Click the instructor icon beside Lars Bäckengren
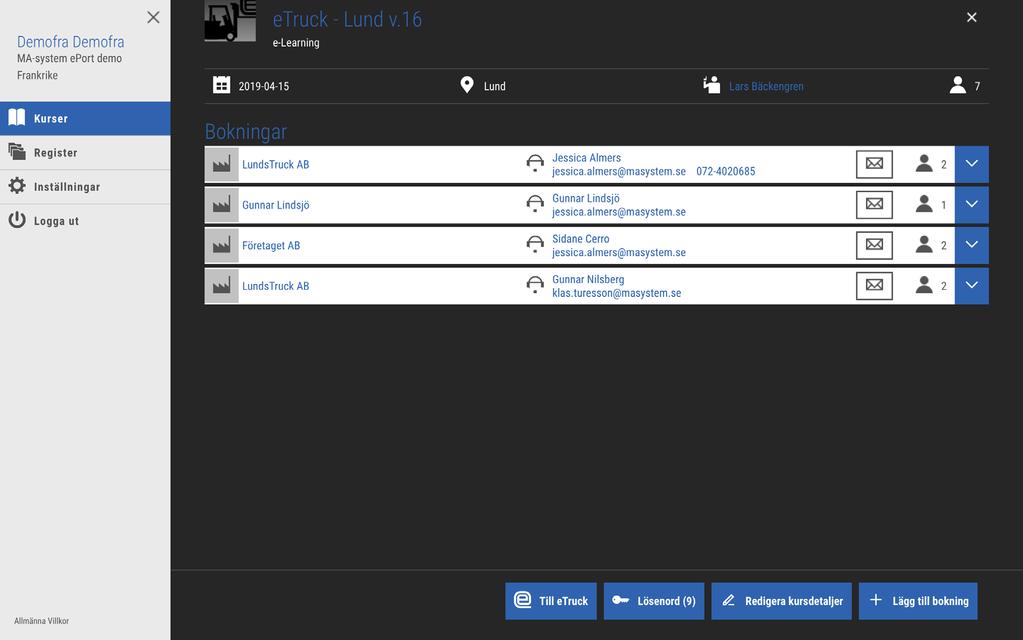The image size is (1023, 640). (712, 85)
